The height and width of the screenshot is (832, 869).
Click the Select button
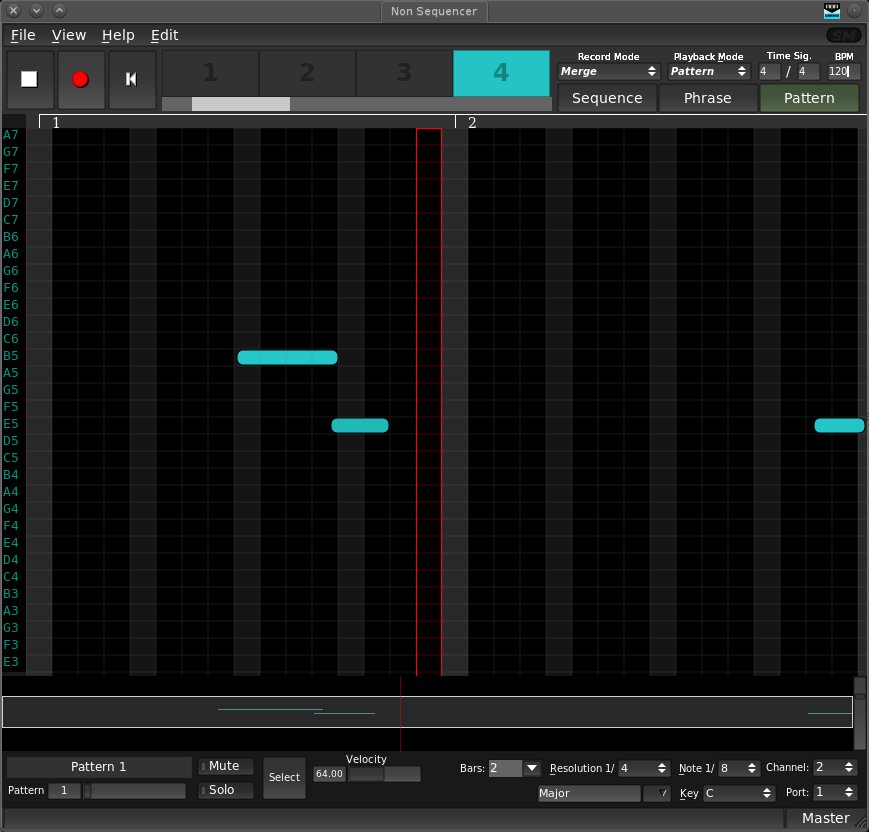[x=284, y=777]
